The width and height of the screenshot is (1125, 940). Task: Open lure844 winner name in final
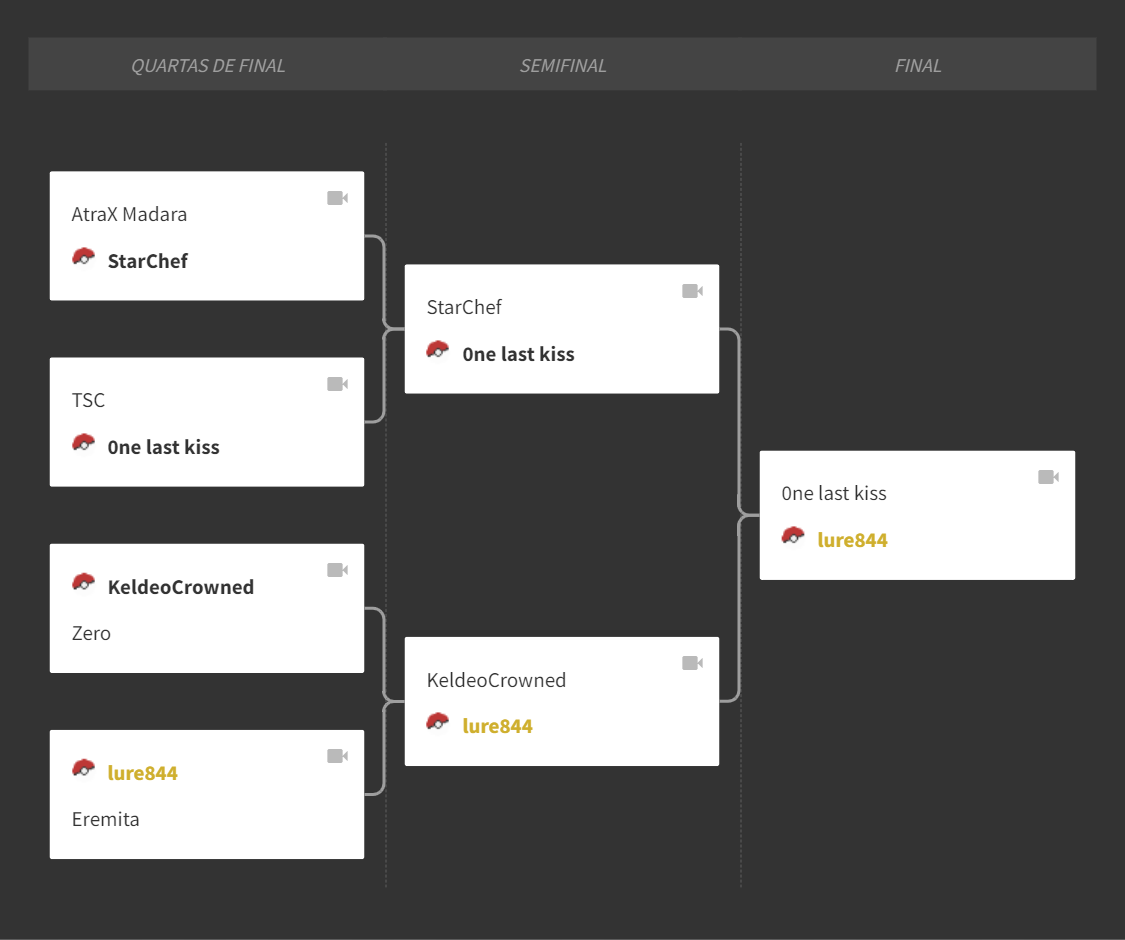(852, 540)
